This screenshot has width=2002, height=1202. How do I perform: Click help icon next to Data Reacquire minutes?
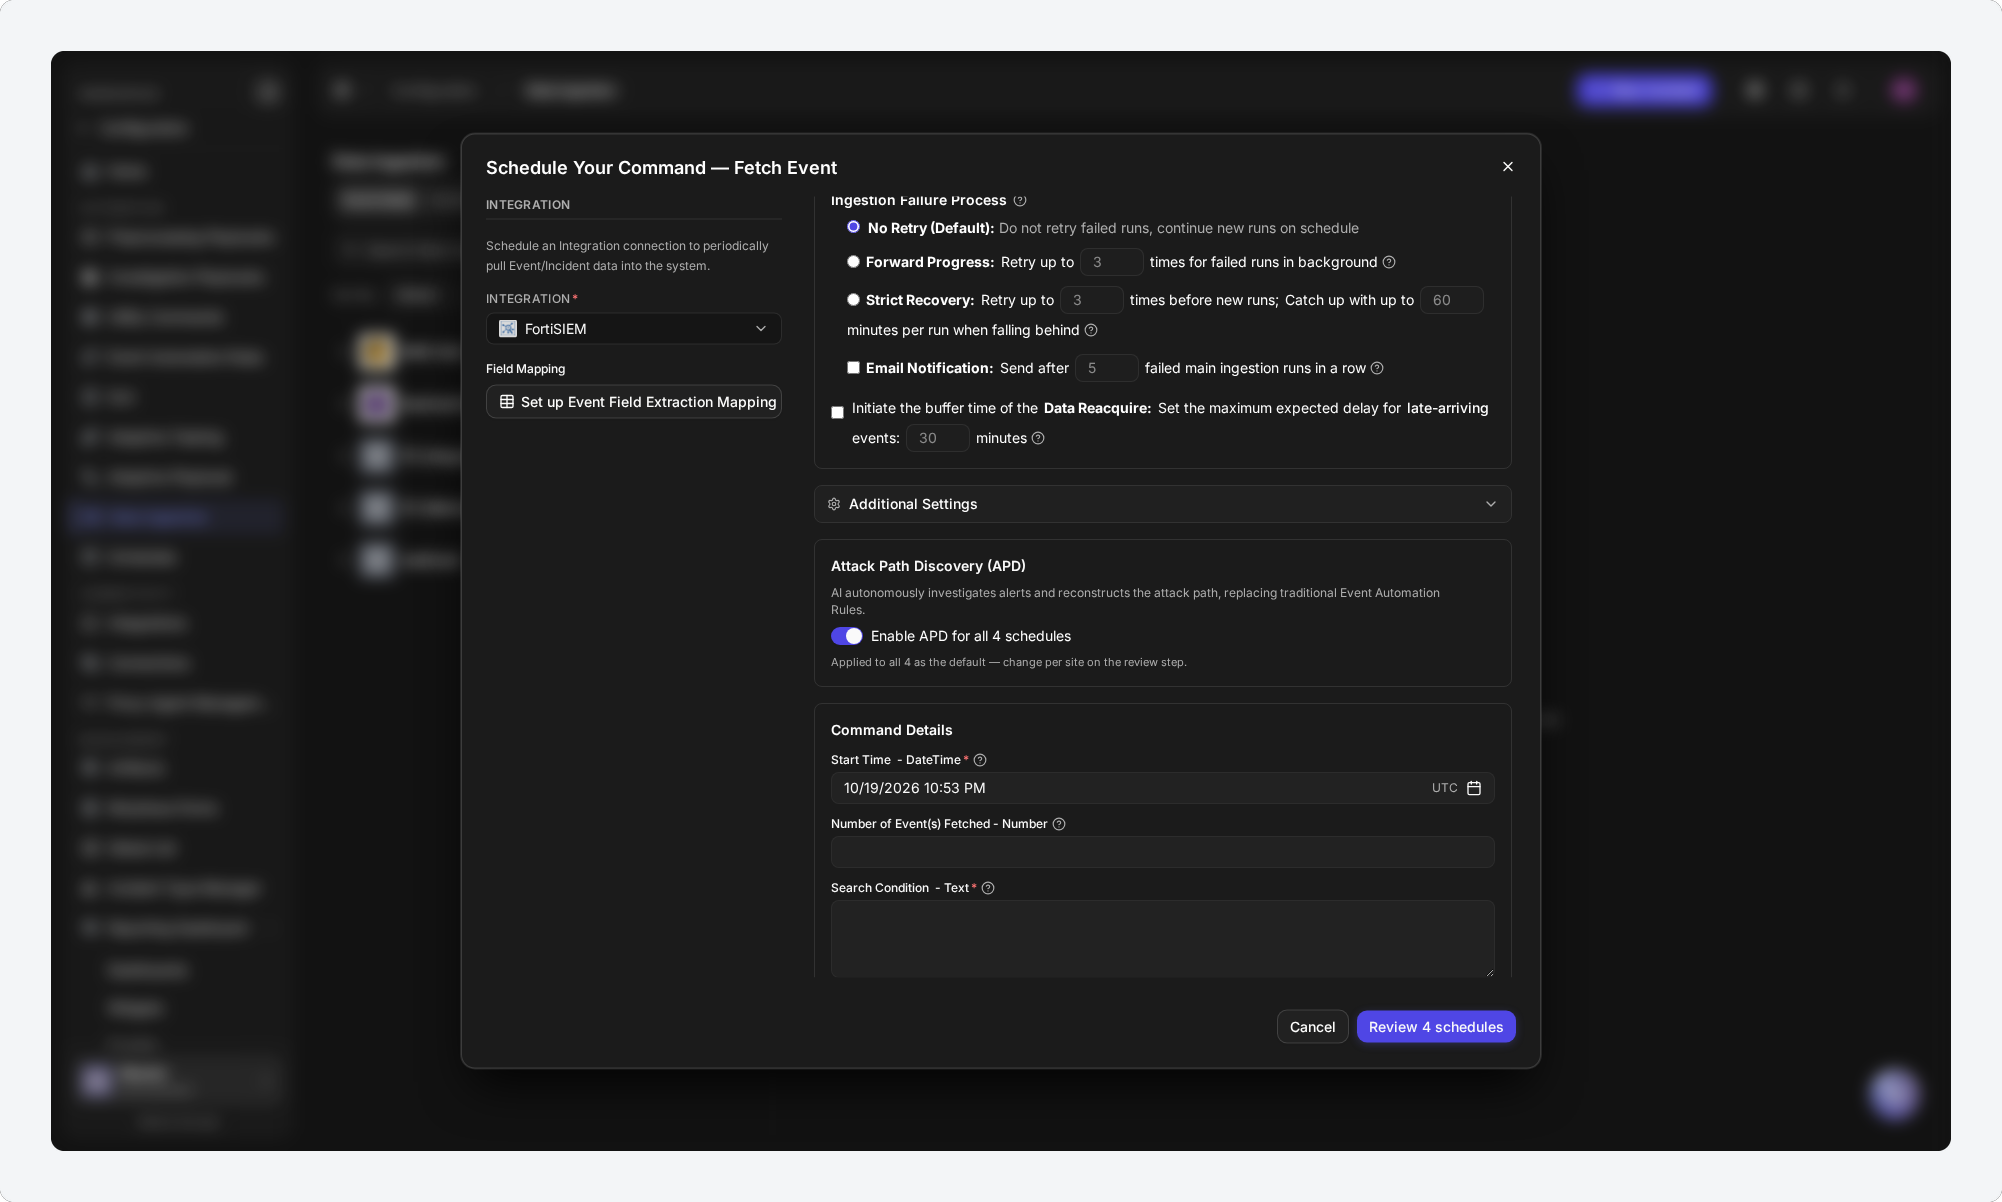[1038, 438]
